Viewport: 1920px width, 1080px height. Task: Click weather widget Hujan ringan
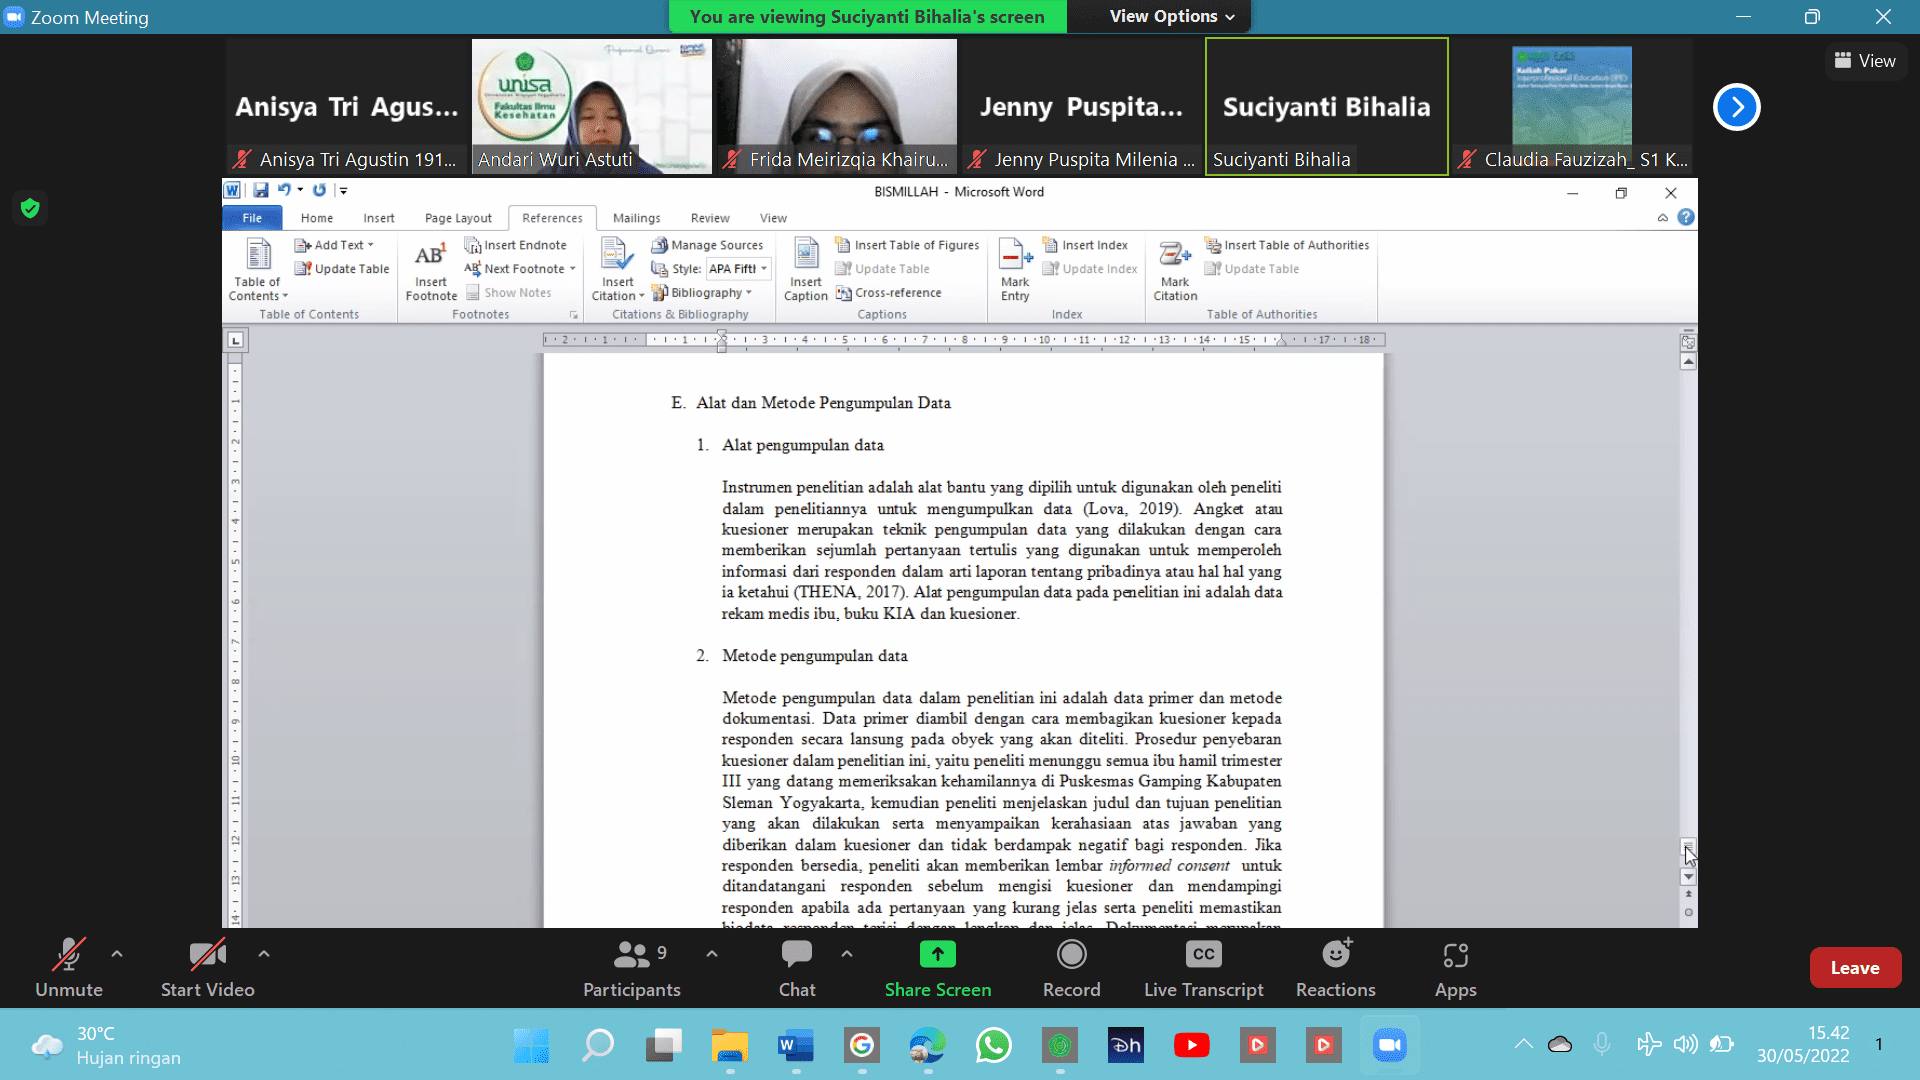(105, 1046)
